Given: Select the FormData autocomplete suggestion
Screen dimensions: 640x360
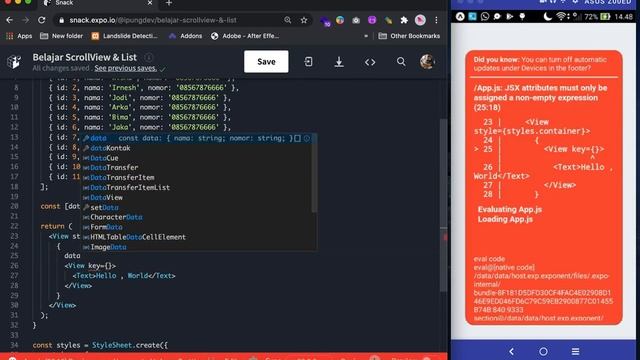Looking at the screenshot, I should tap(198, 227).
